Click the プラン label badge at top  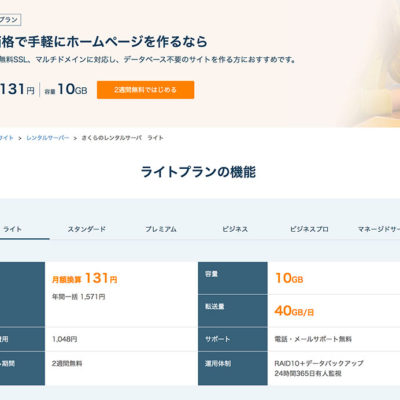[x=10, y=20]
